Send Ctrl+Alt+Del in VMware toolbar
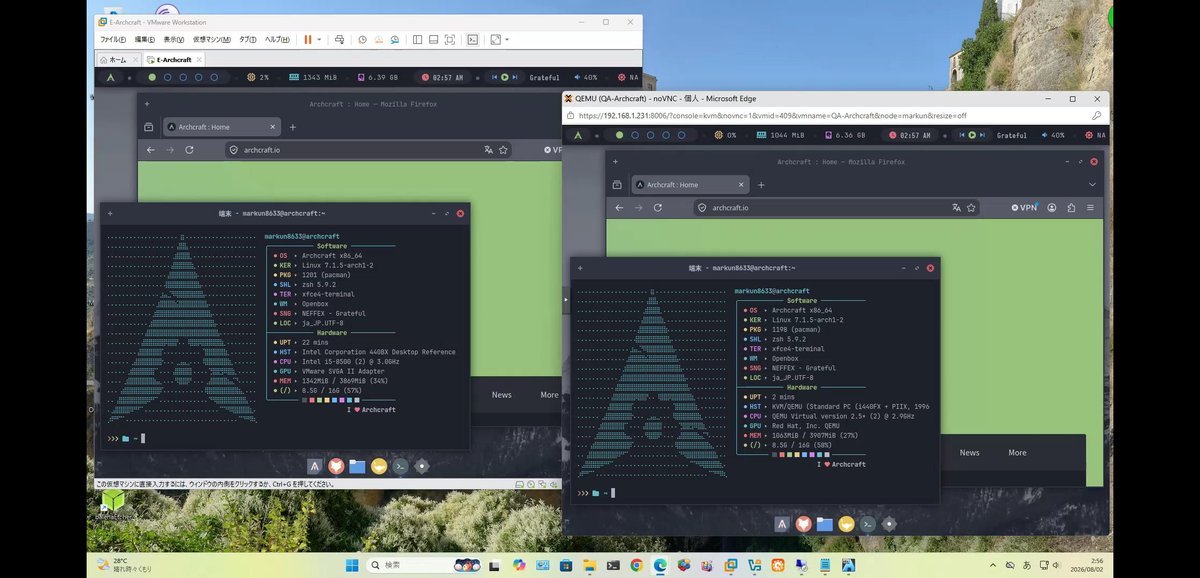 340,39
